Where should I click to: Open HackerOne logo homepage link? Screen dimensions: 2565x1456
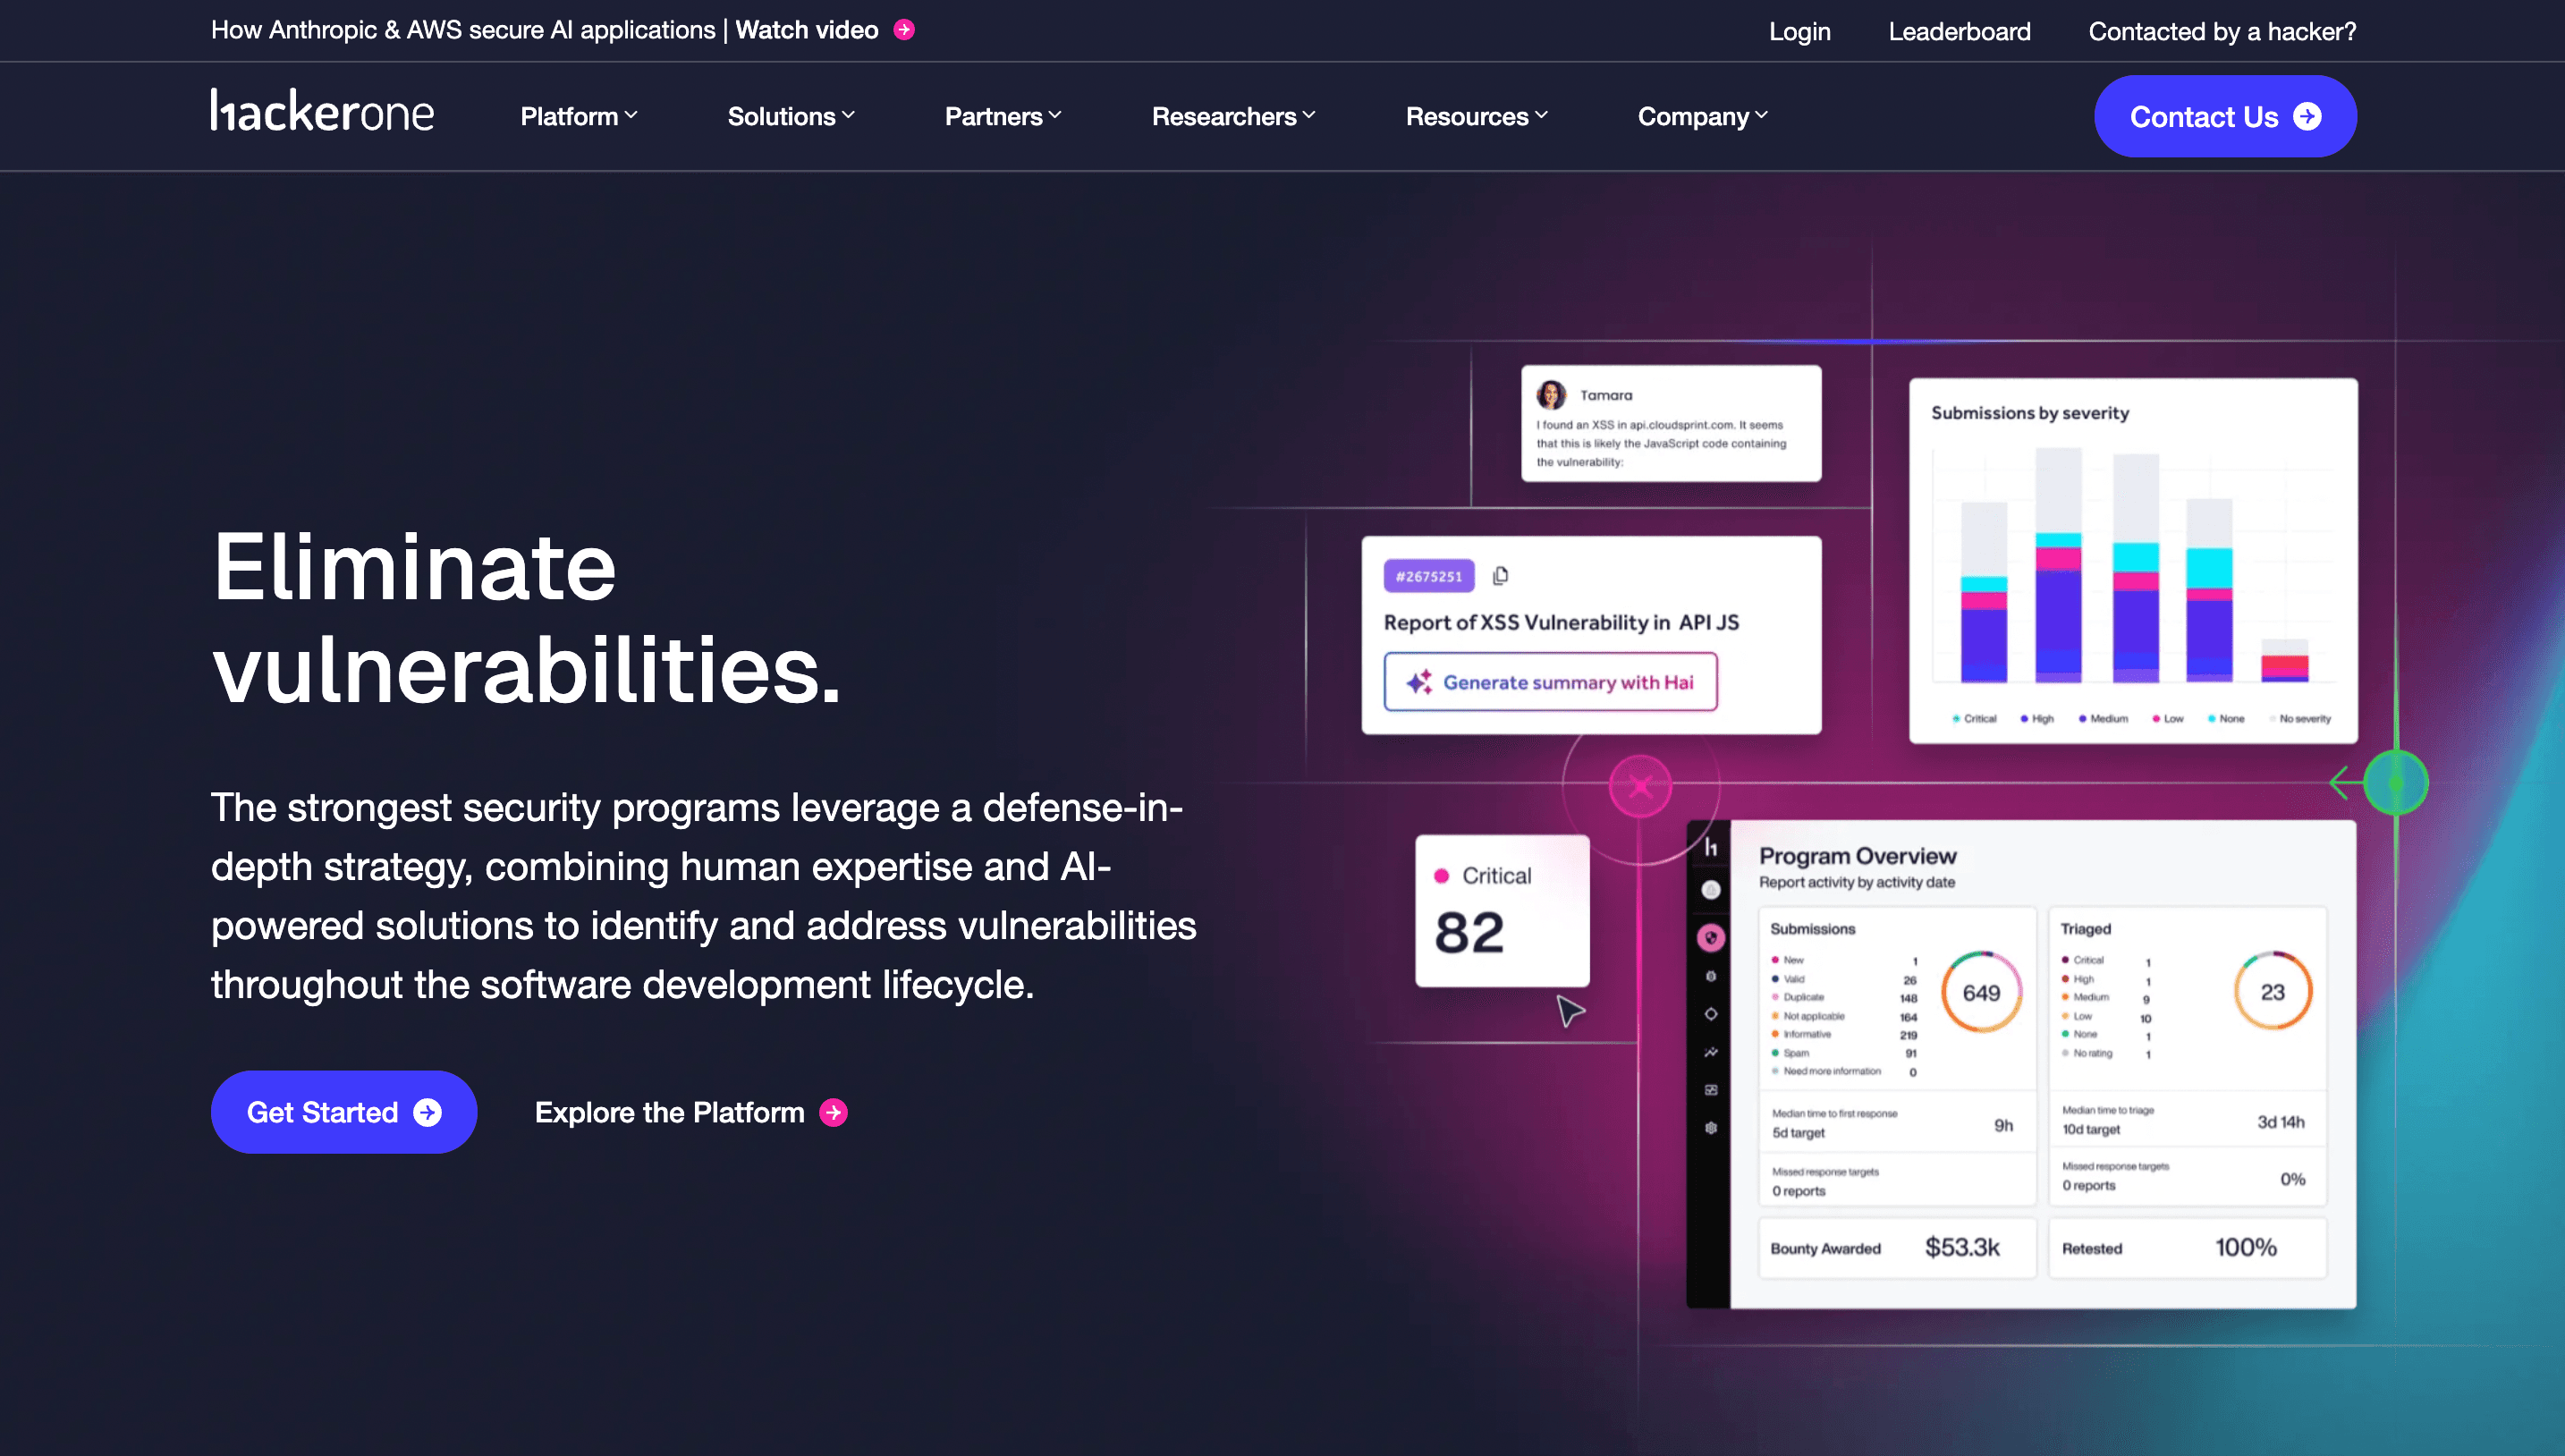tap(322, 110)
